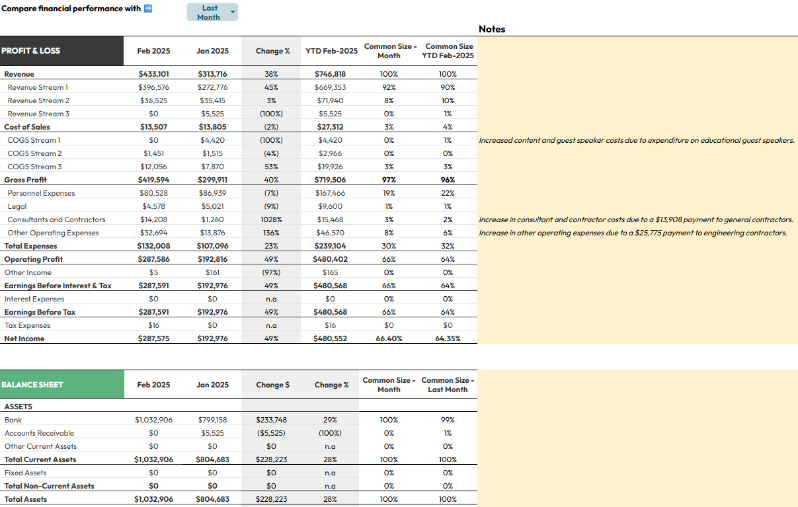This screenshot has height=507, width=798.
Task: Click the $13,507 cost of sales cell
Action: 154,127
